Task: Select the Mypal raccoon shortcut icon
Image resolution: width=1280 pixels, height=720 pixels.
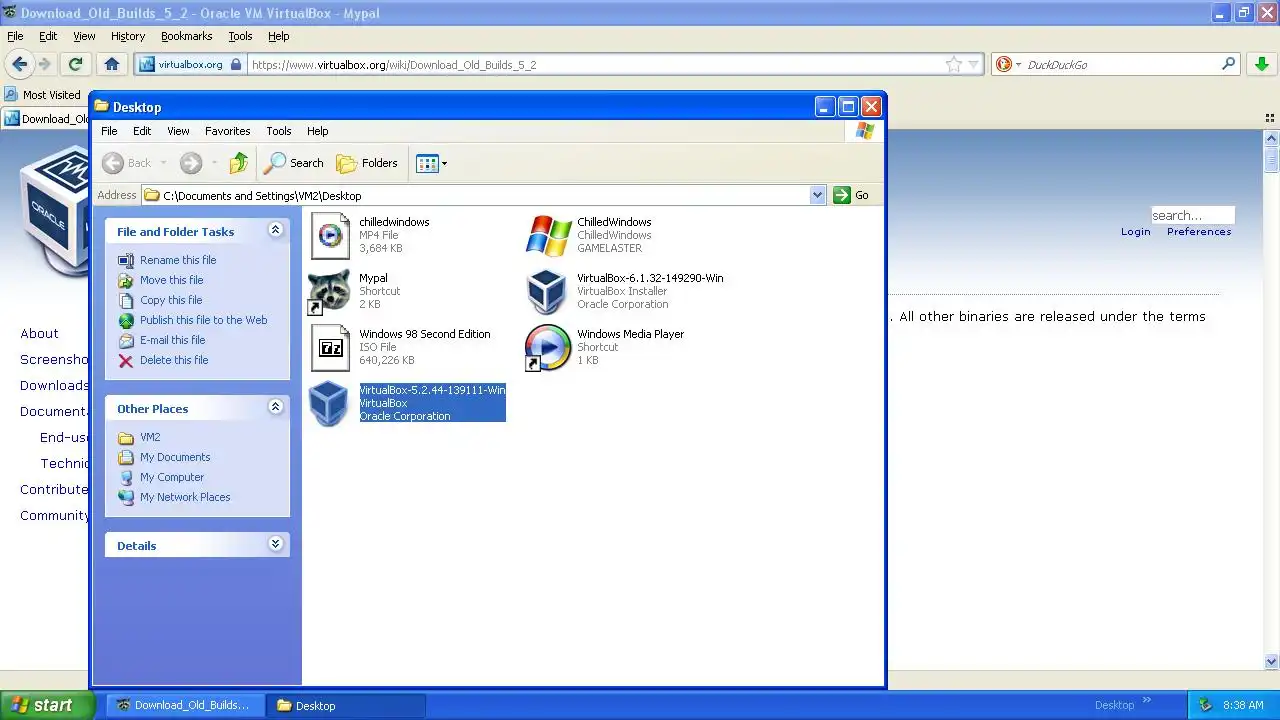Action: 329,291
